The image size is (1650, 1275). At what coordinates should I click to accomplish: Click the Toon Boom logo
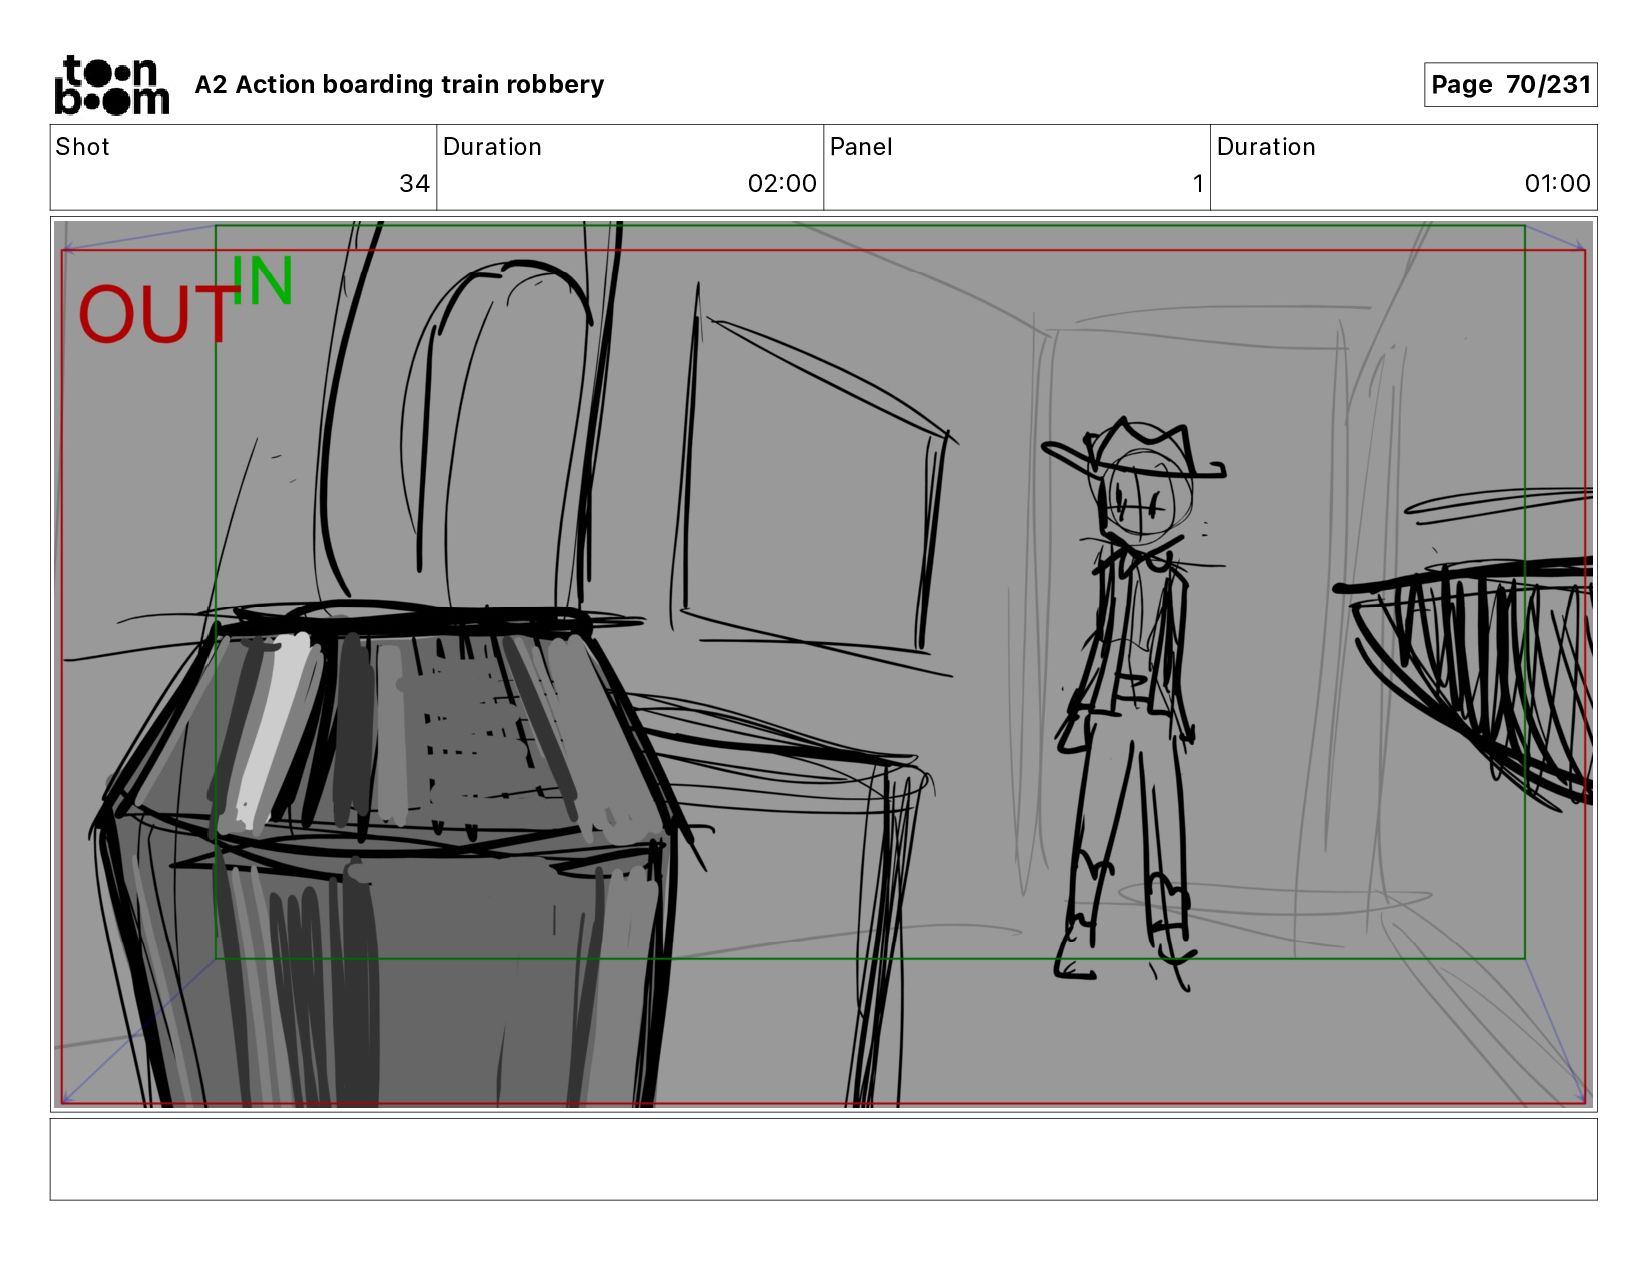pyautogui.click(x=111, y=85)
